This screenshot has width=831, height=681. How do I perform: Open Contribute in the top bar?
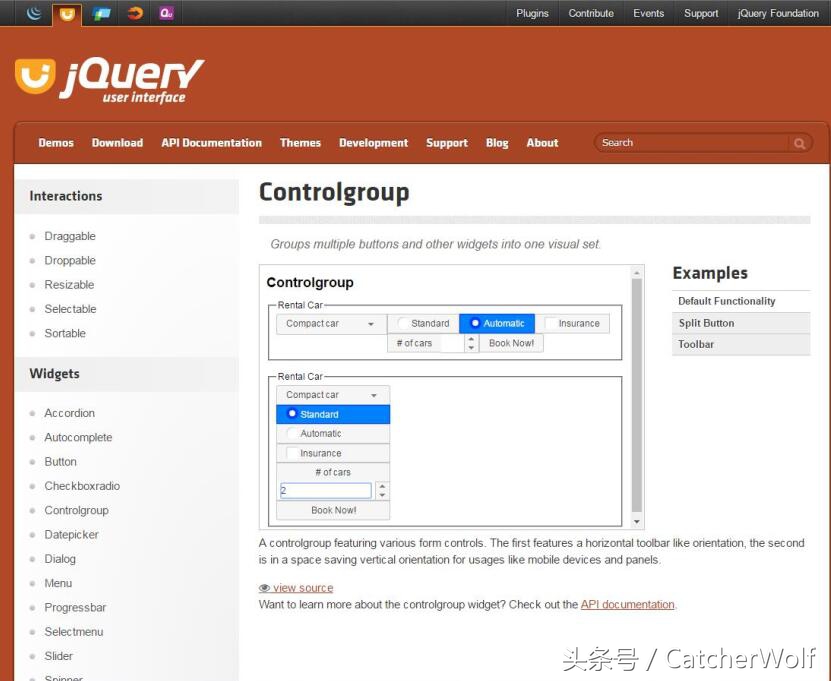point(591,13)
